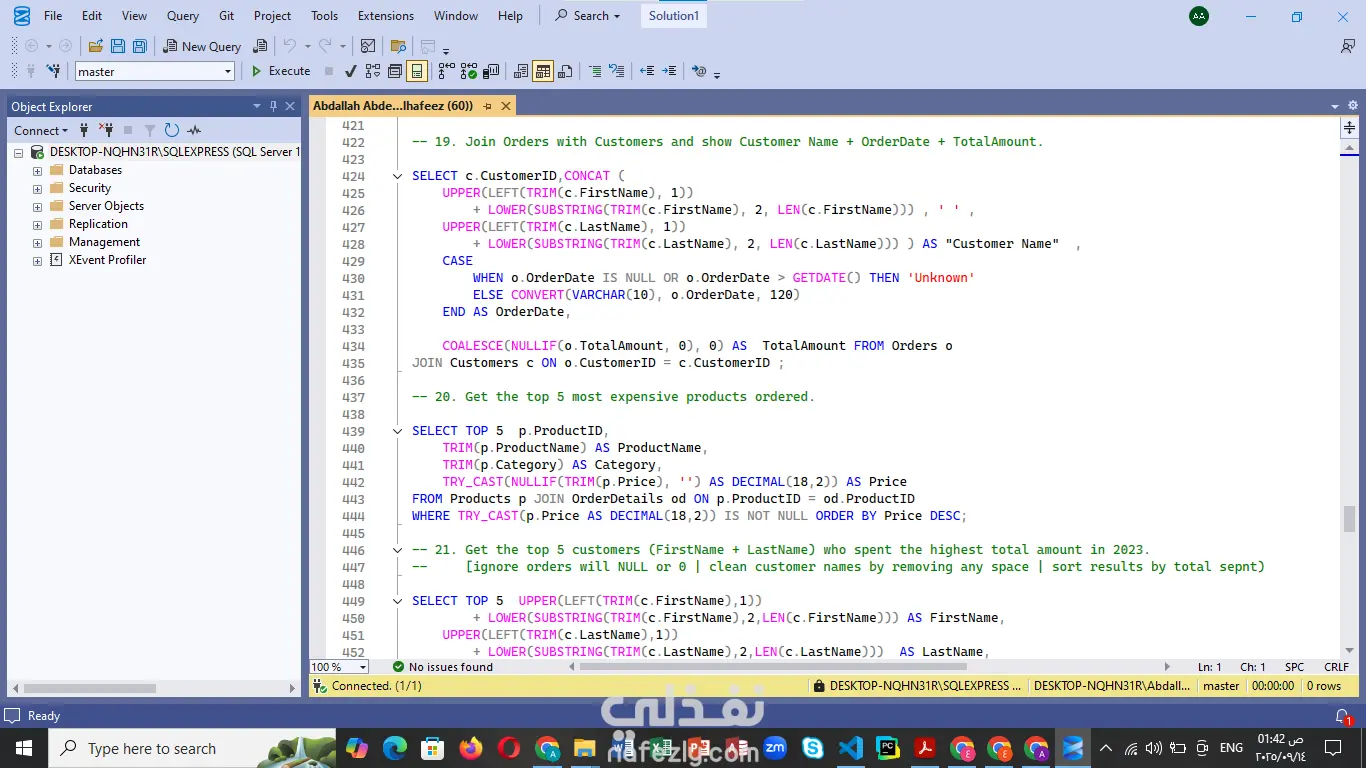The width and height of the screenshot is (1366, 768).
Task: Collapse the query block at line 439
Action: (x=397, y=431)
